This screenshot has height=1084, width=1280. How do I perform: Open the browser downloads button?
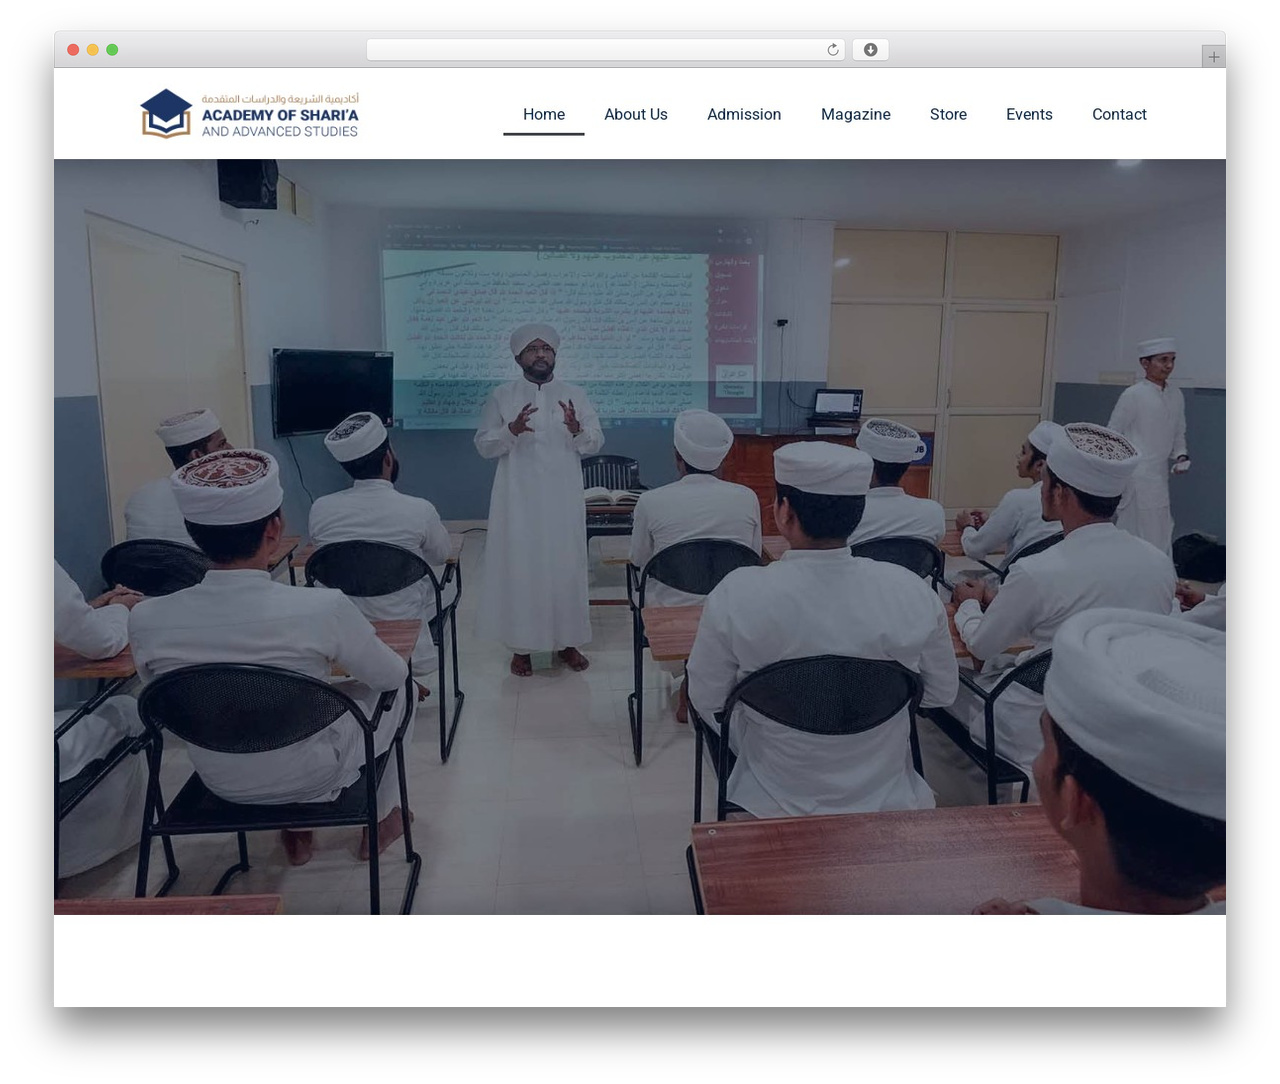click(871, 50)
